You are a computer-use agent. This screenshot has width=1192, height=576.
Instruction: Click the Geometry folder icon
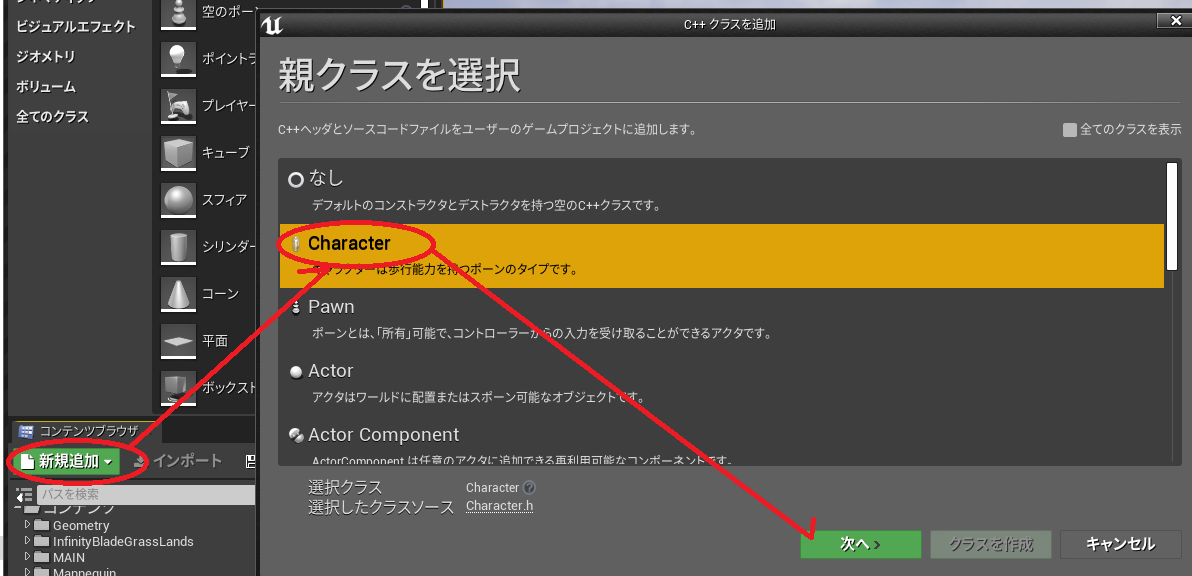(x=41, y=525)
